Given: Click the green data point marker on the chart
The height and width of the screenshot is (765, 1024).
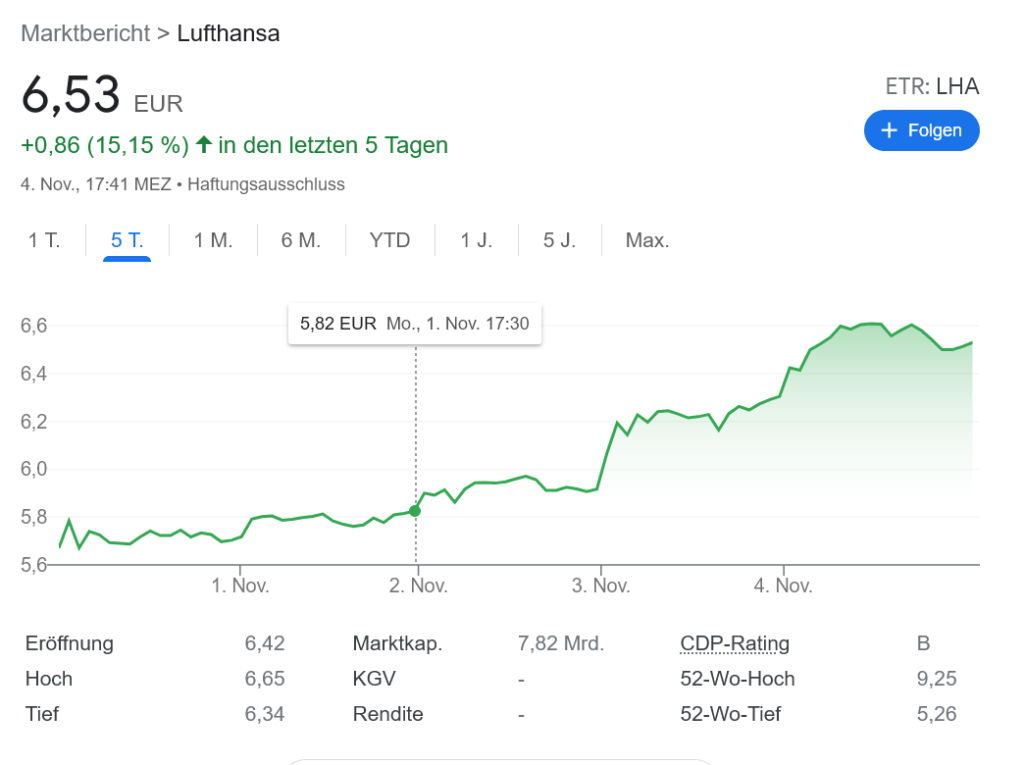Looking at the screenshot, I should 415,511.
